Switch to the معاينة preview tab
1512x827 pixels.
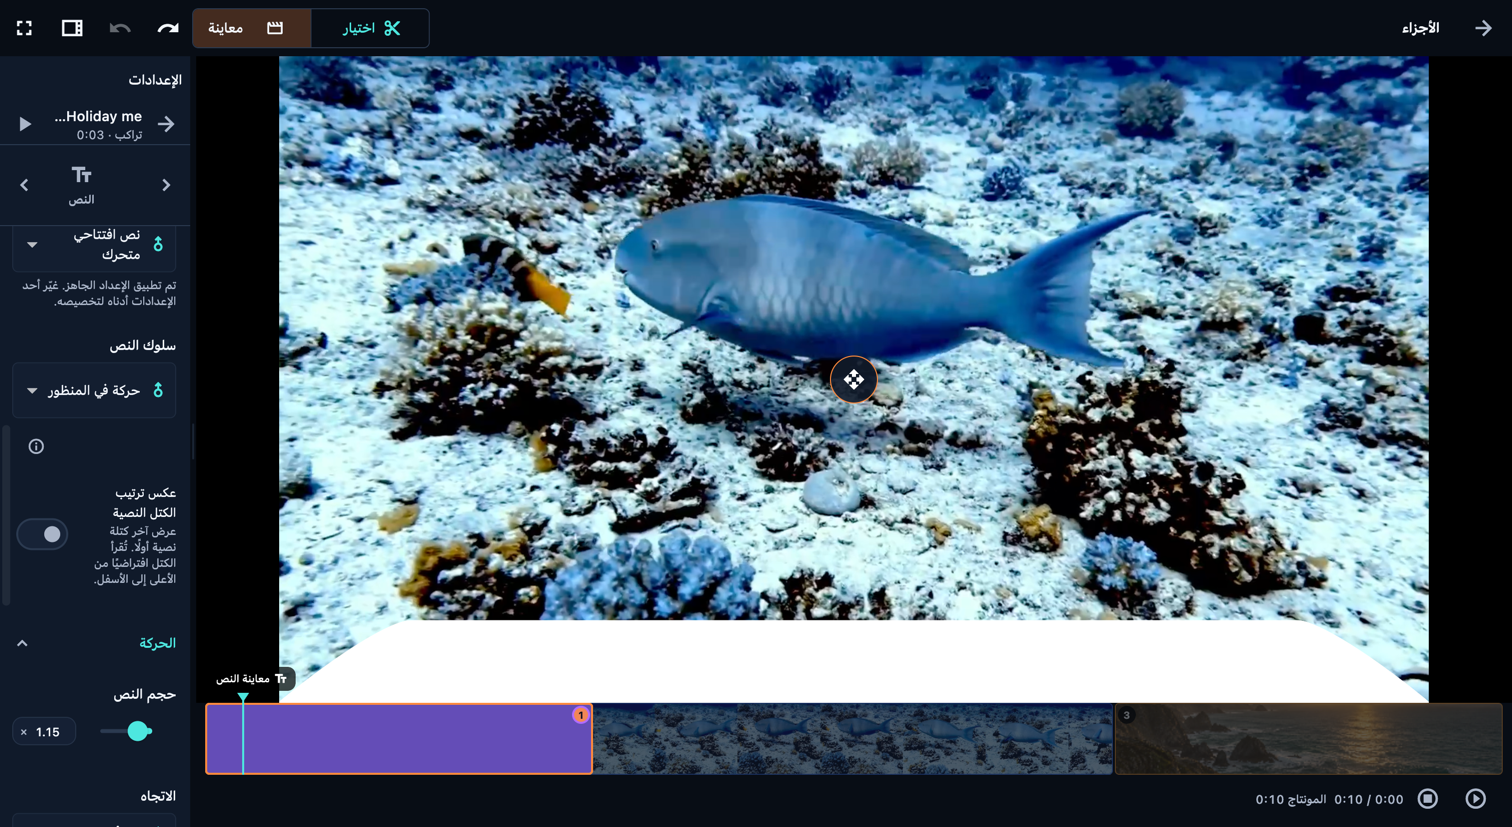[252, 28]
